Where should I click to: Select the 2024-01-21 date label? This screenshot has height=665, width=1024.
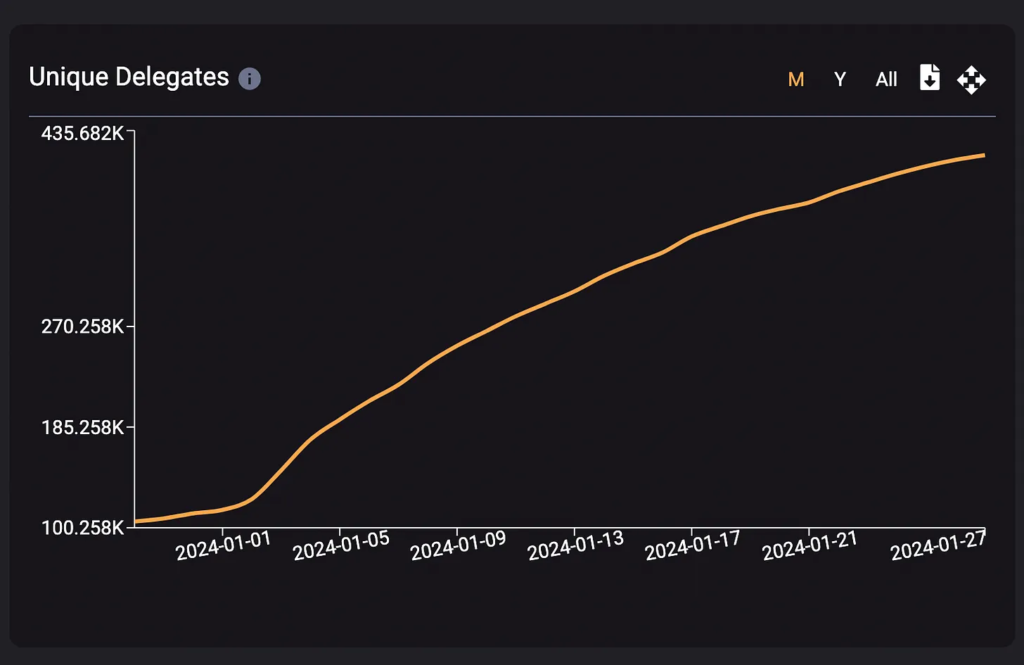point(810,546)
